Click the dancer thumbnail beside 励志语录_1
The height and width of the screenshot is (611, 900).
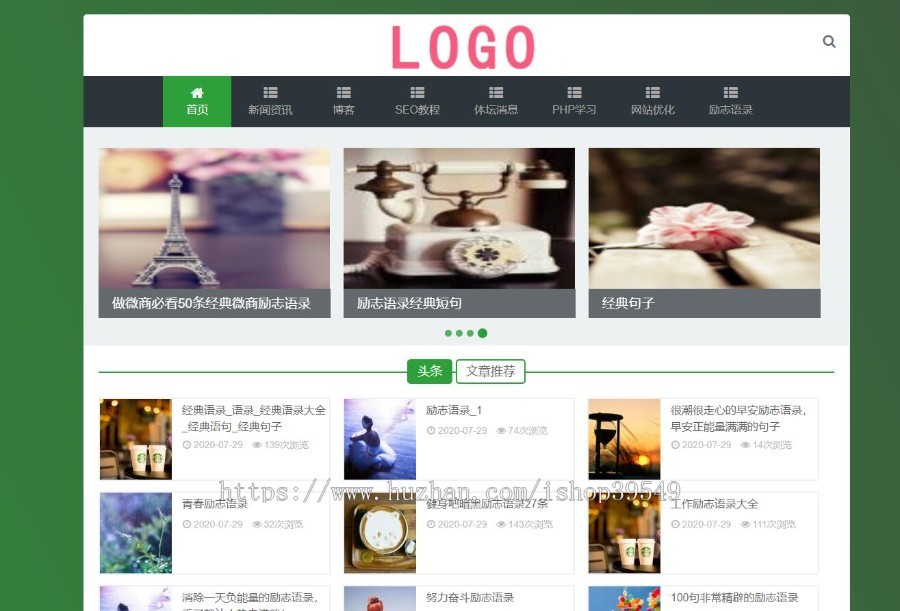point(380,439)
